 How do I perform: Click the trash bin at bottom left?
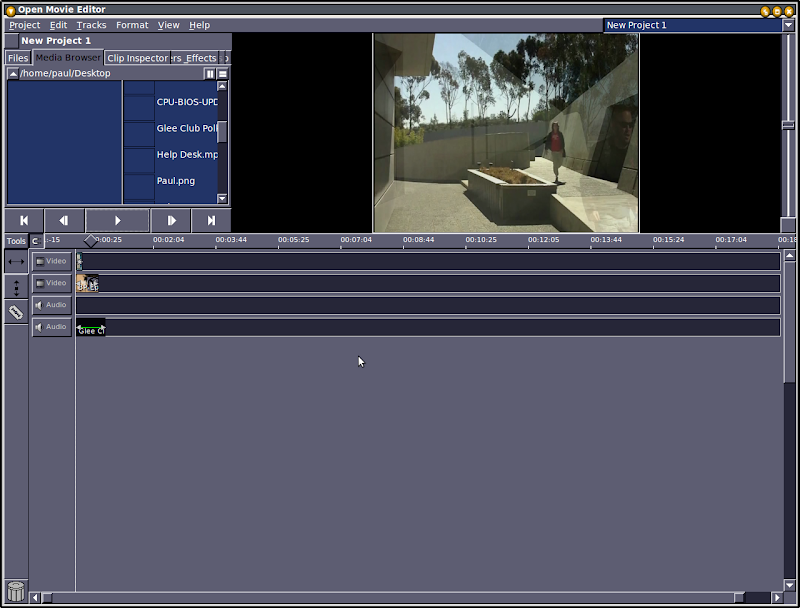(x=16, y=594)
